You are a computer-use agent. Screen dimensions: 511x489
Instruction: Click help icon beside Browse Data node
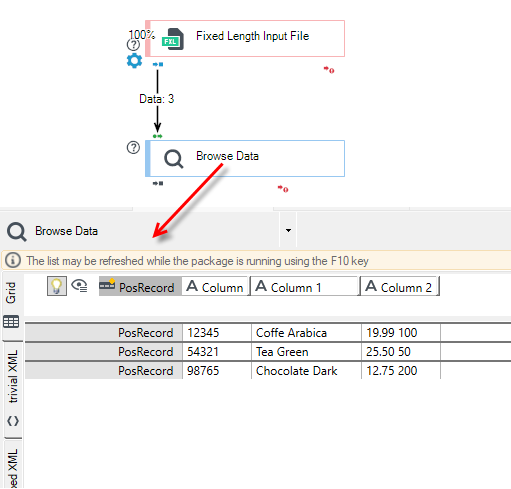point(133,147)
